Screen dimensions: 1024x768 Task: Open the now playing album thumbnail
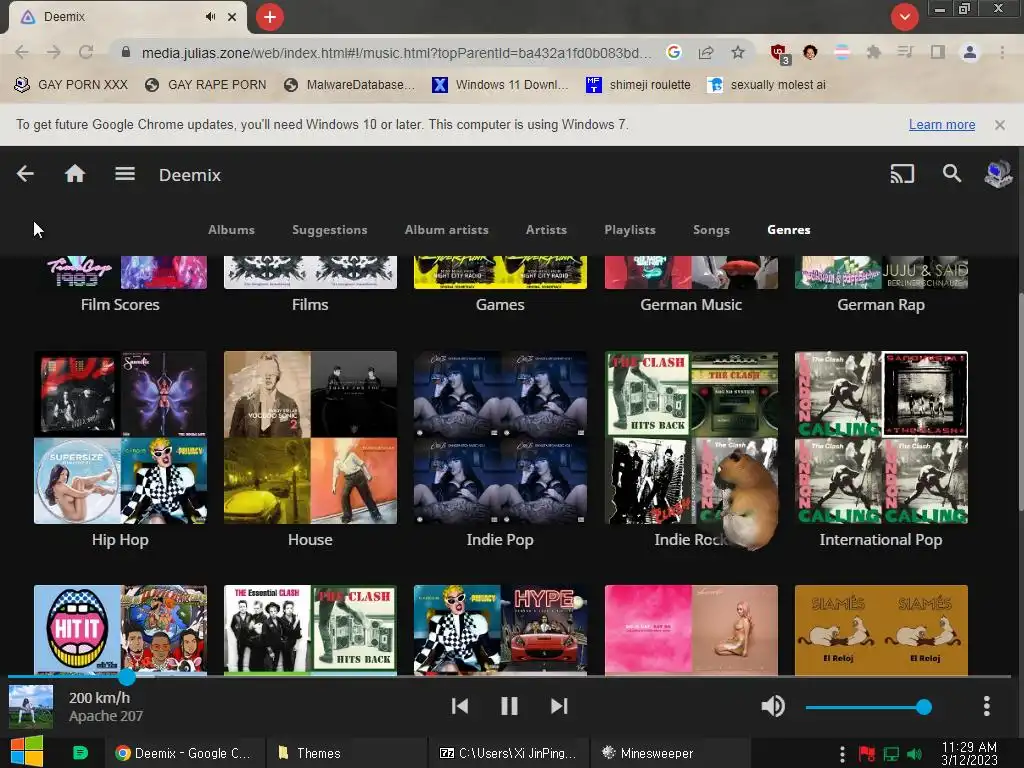(x=31, y=707)
